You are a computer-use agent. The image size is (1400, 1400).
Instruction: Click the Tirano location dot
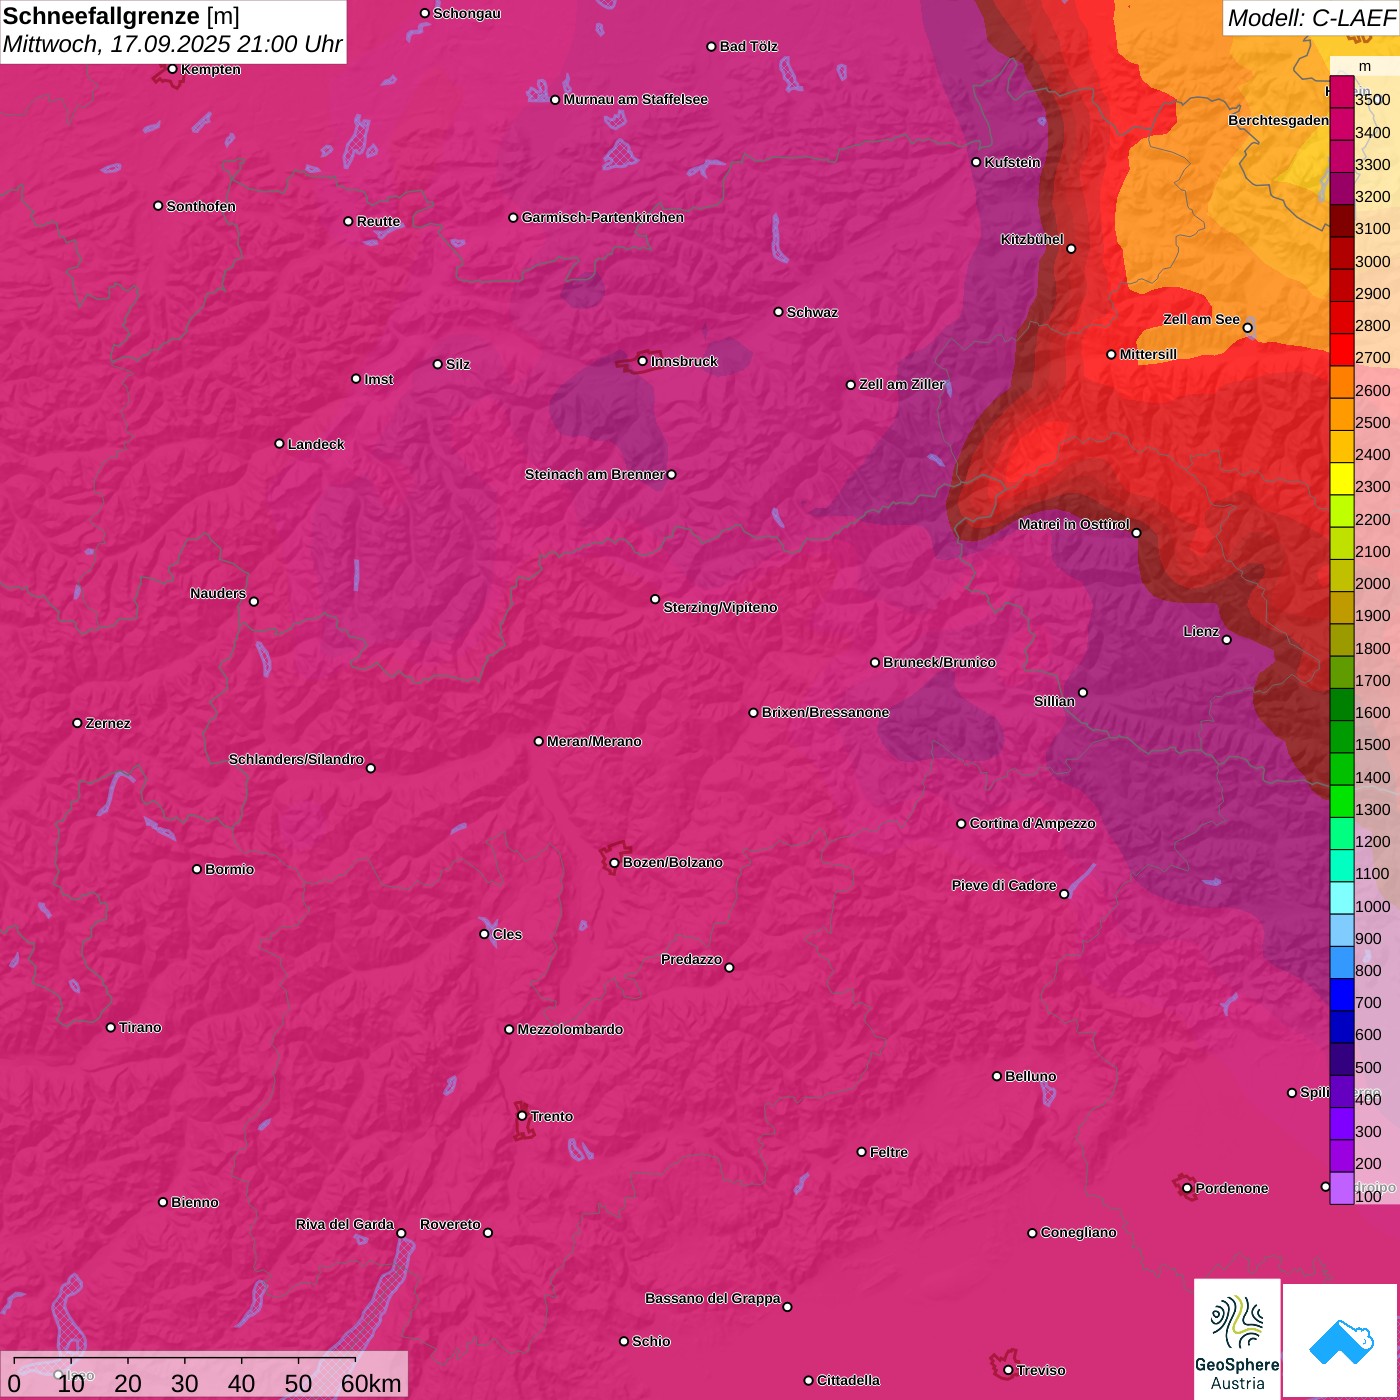pos(110,1027)
